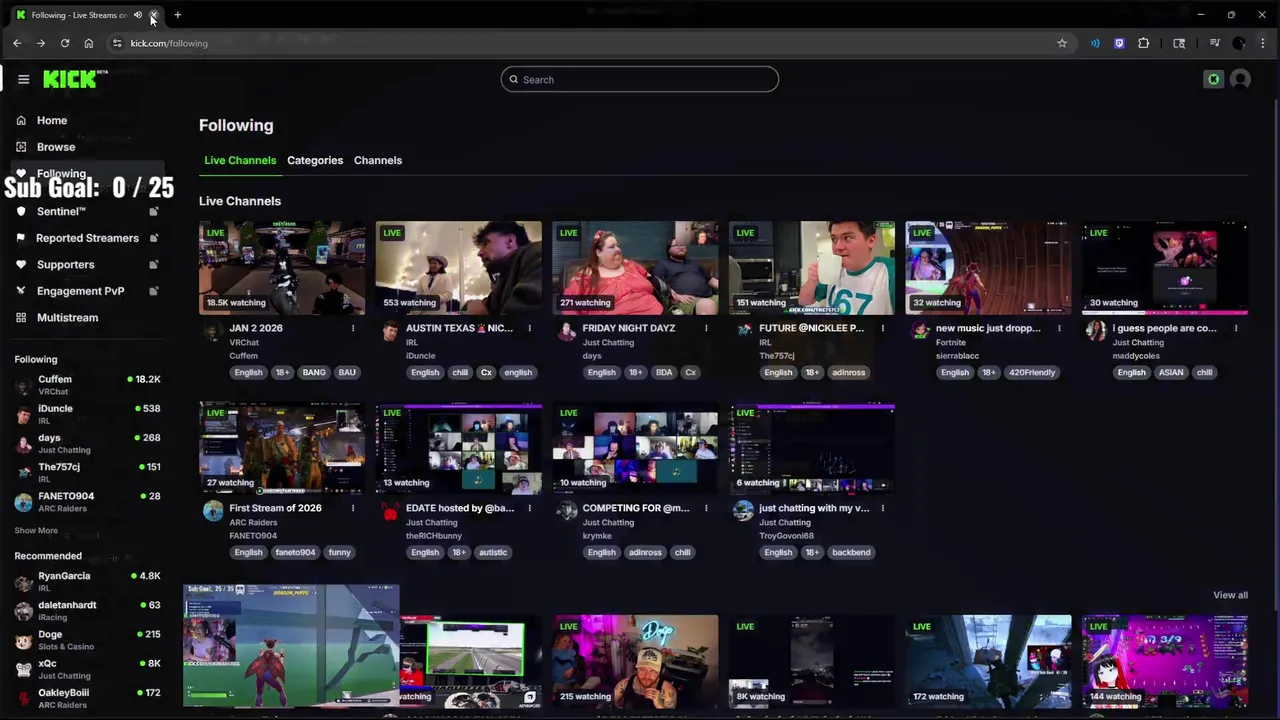Open Sentinel from the sidebar
Image resolution: width=1280 pixels, height=720 pixels.
pyautogui.click(x=61, y=211)
